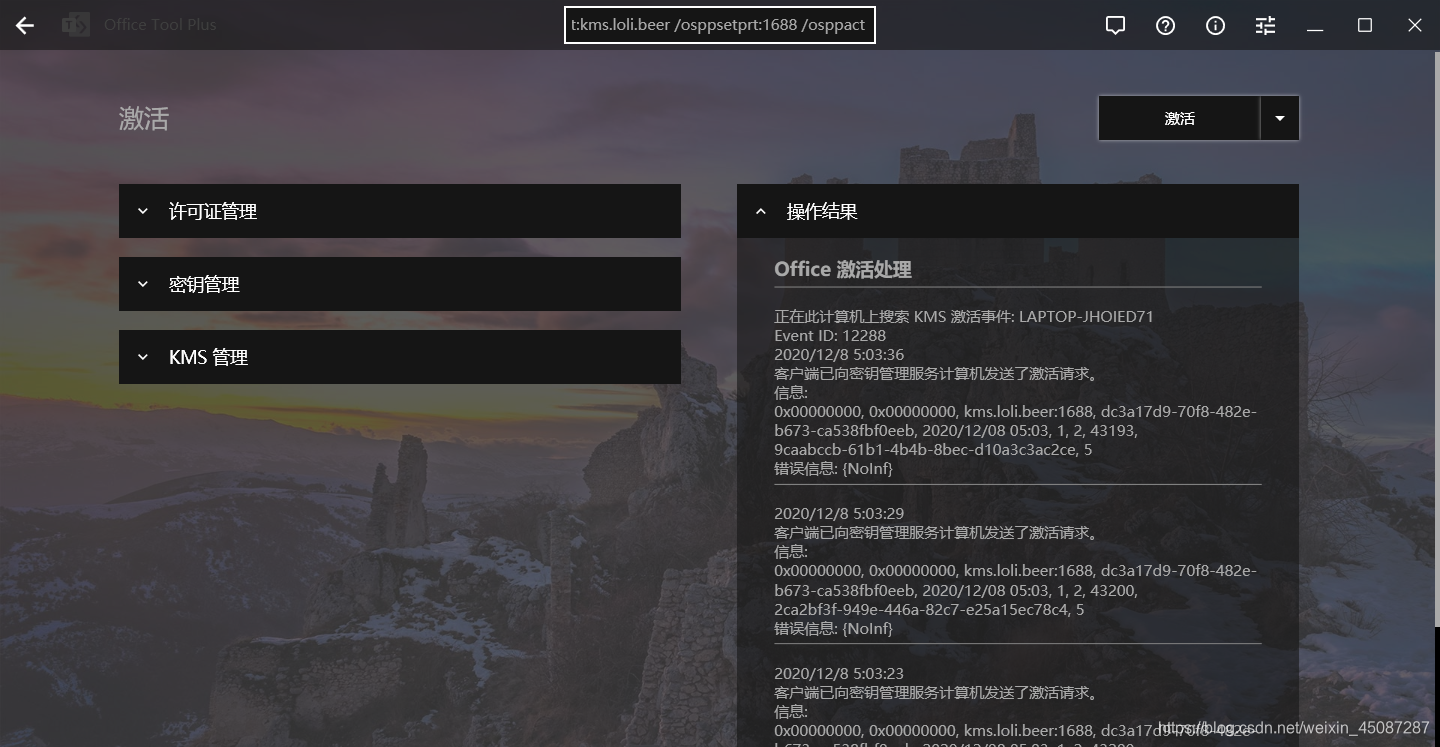The height and width of the screenshot is (747, 1440).
Task: Select the Event ID: 12288 line
Action: tap(830, 335)
